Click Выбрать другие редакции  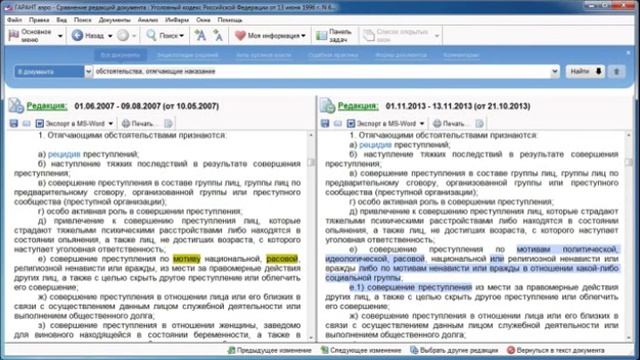coord(454,350)
